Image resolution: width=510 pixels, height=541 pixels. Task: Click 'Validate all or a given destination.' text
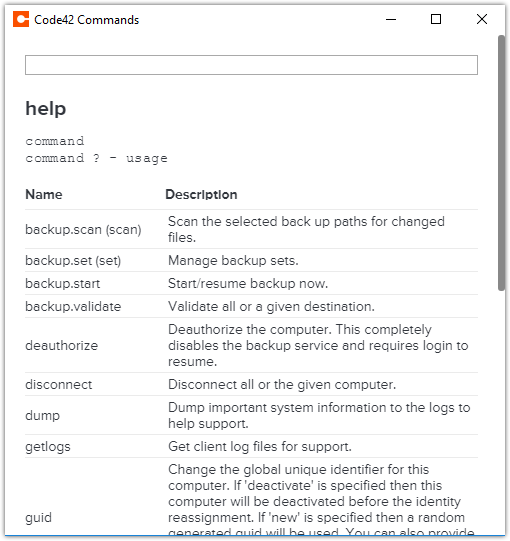[x=271, y=307]
